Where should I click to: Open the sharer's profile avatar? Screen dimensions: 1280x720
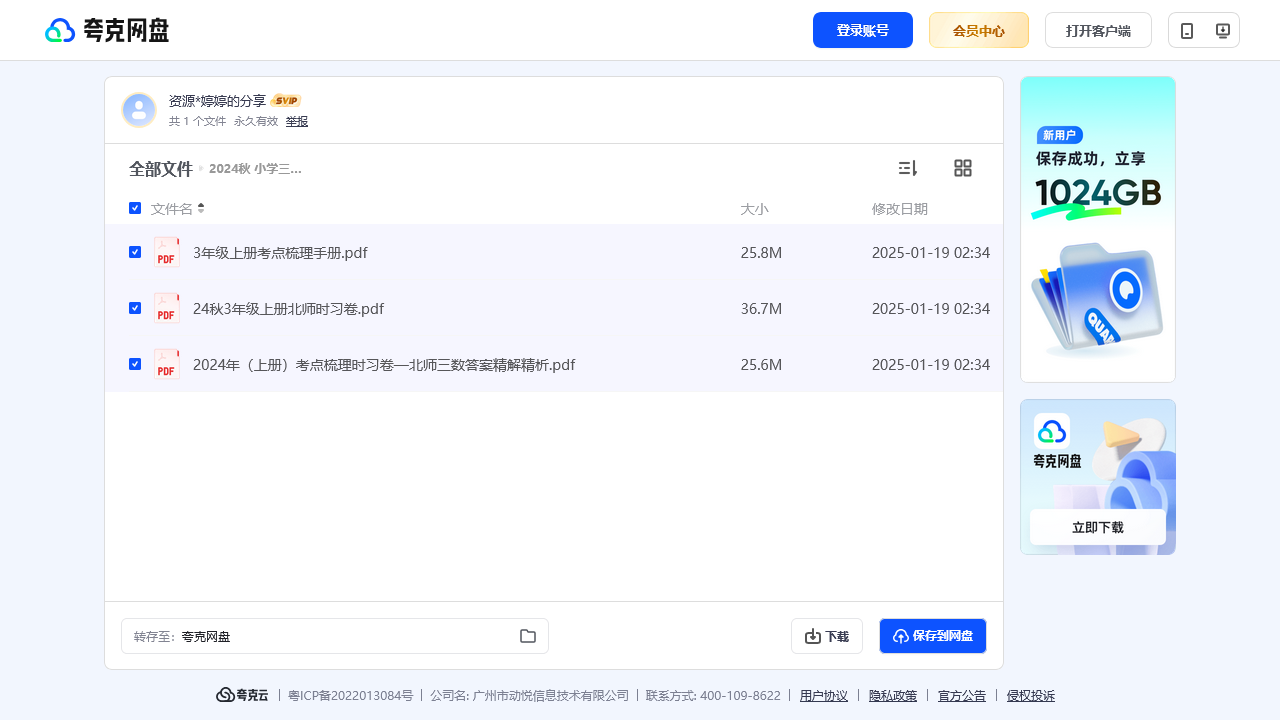tap(139, 110)
